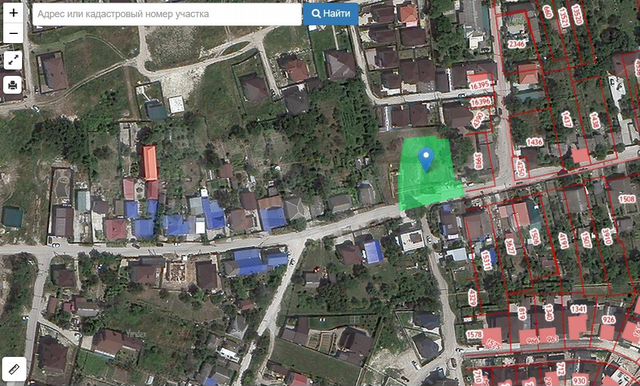Select cadastral parcel labeled 16396
This screenshot has width=640, height=386.
[481, 102]
